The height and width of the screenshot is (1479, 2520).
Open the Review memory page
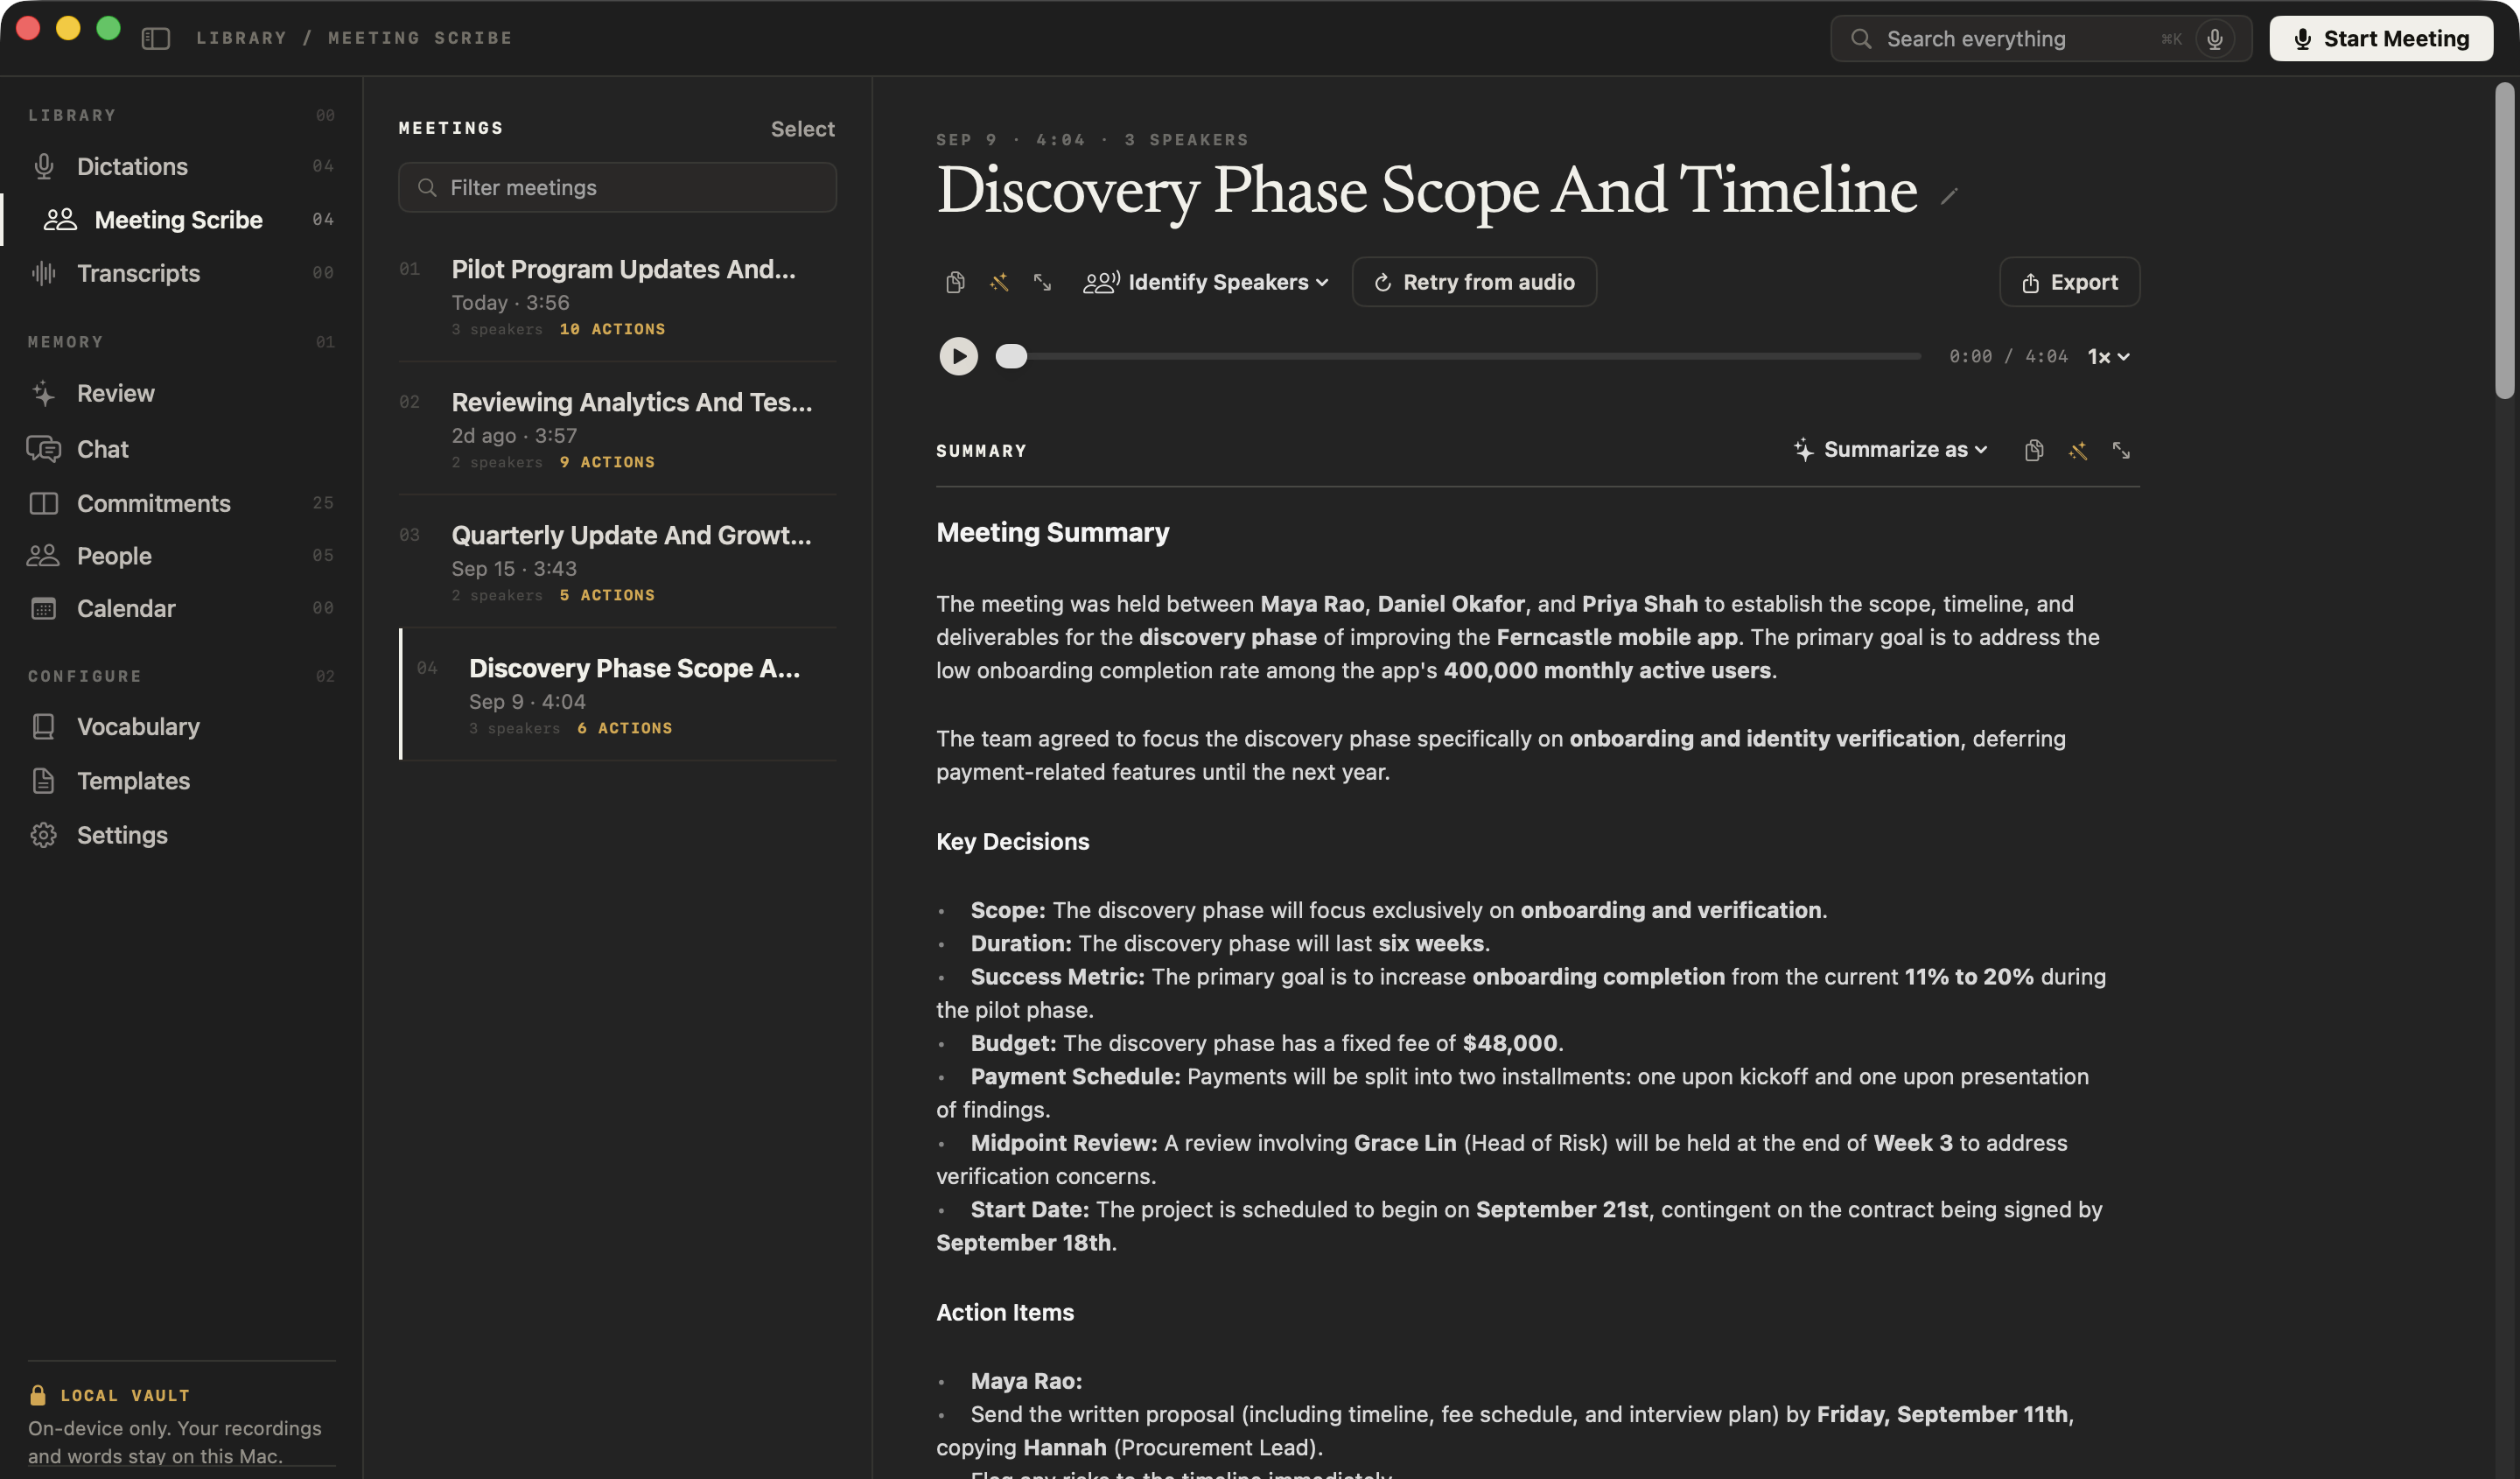click(181, 393)
